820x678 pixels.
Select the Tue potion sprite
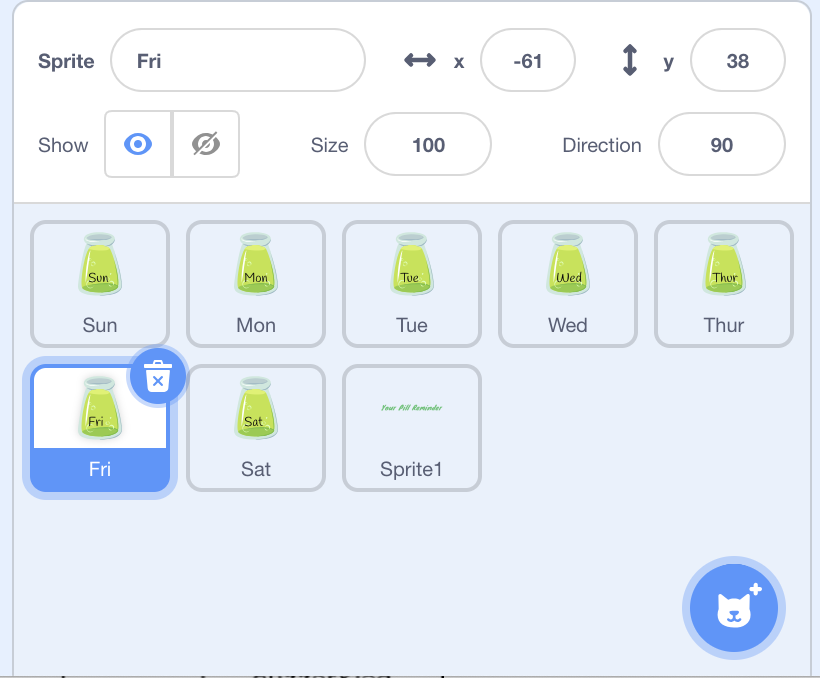(x=412, y=284)
